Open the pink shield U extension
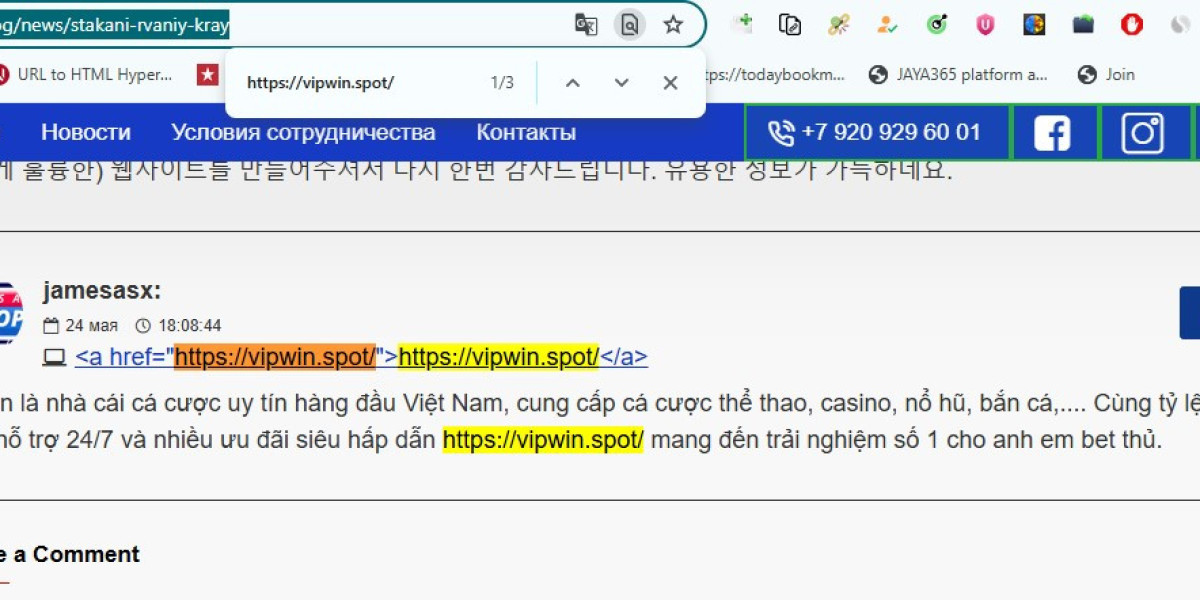 [x=985, y=24]
